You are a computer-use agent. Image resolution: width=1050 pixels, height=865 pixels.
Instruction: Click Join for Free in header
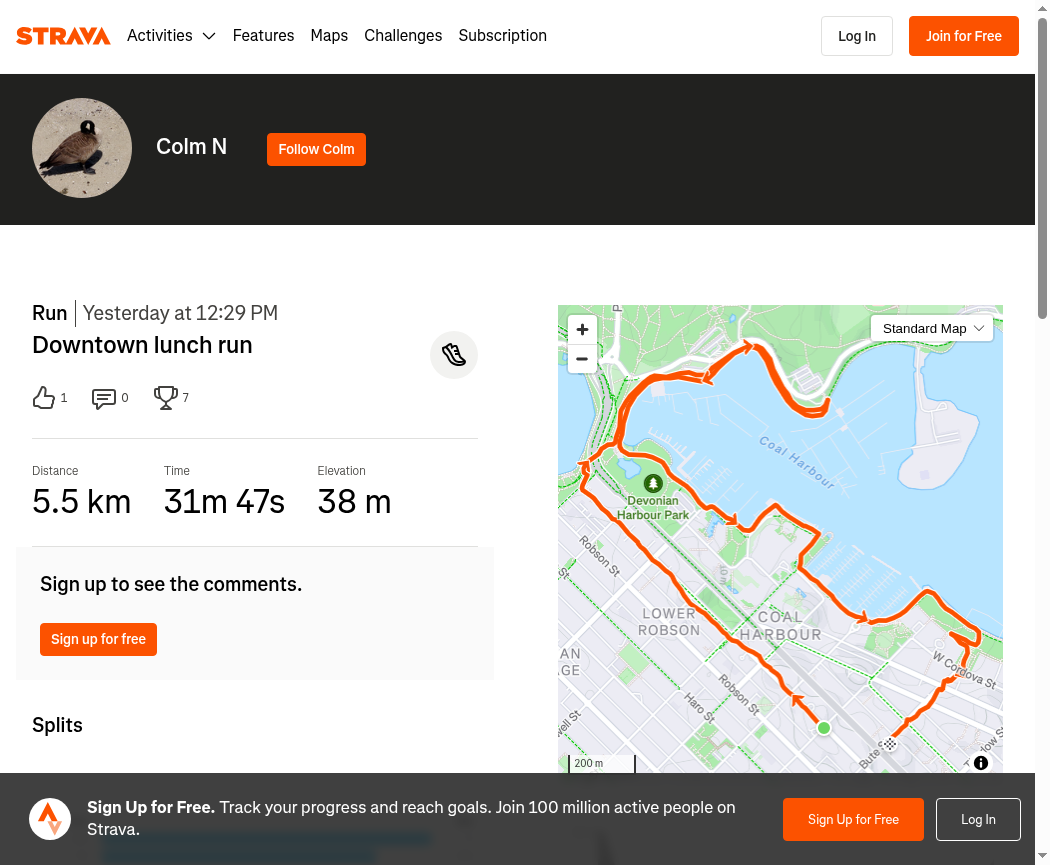(x=964, y=36)
